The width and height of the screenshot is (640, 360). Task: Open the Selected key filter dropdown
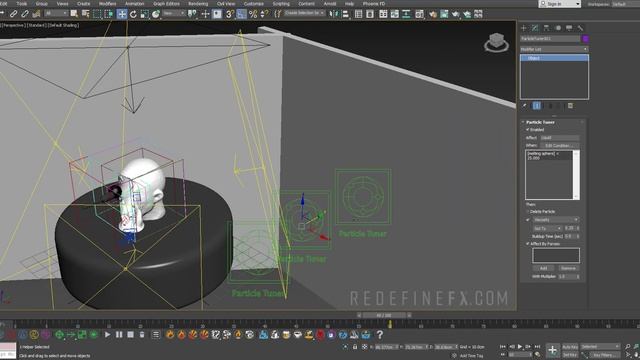(600, 347)
